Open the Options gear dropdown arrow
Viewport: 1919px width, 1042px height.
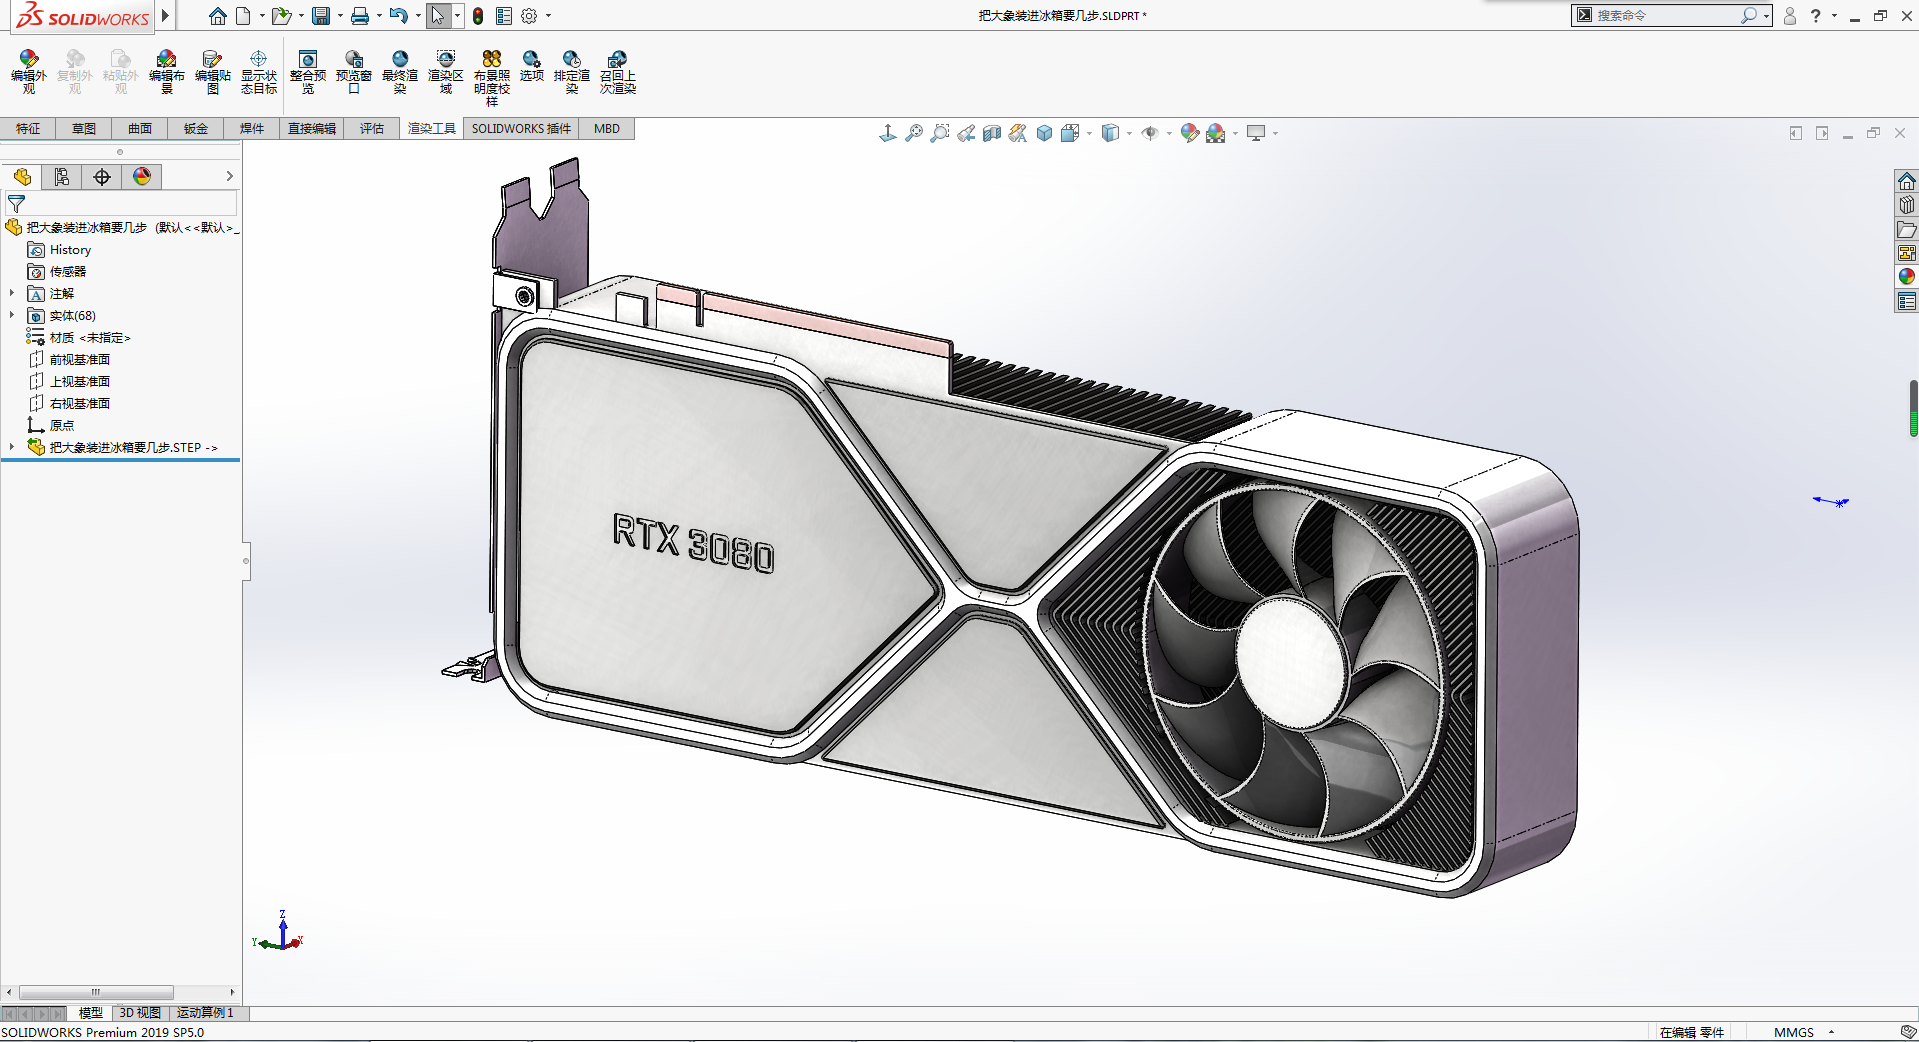coord(548,16)
